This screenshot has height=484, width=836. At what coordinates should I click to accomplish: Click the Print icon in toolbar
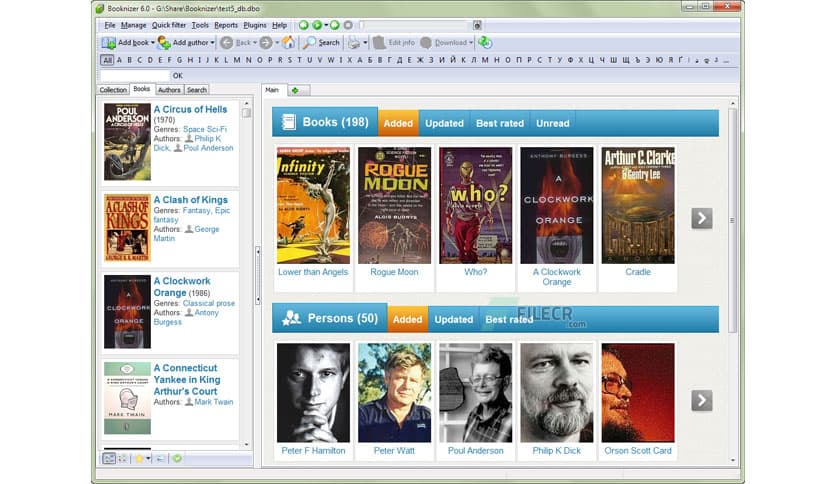pyautogui.click(x=354, y=43)
